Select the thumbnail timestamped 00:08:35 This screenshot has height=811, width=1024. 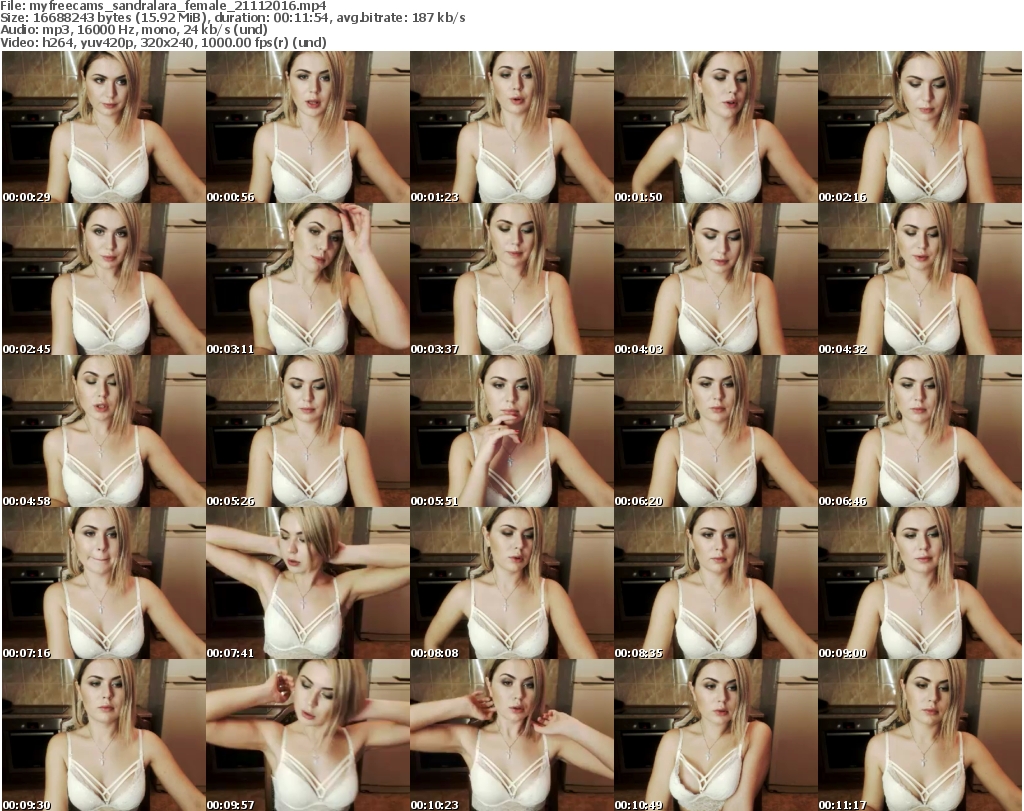(715, 583)
